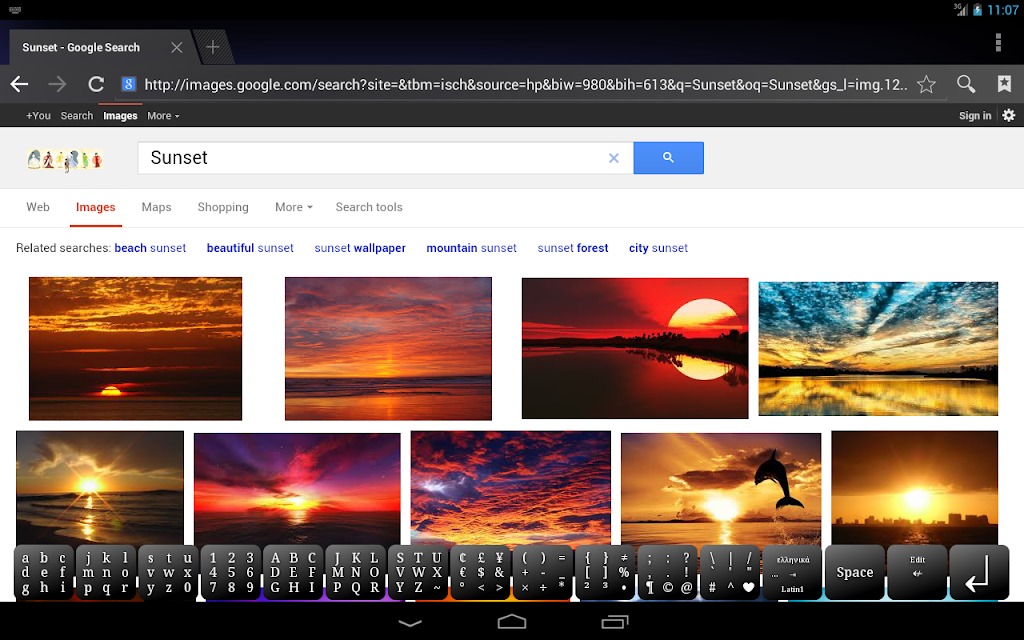The image size is (1024, 640).
Task: Expand More menu in top Google bar
Action: [162, 116]
